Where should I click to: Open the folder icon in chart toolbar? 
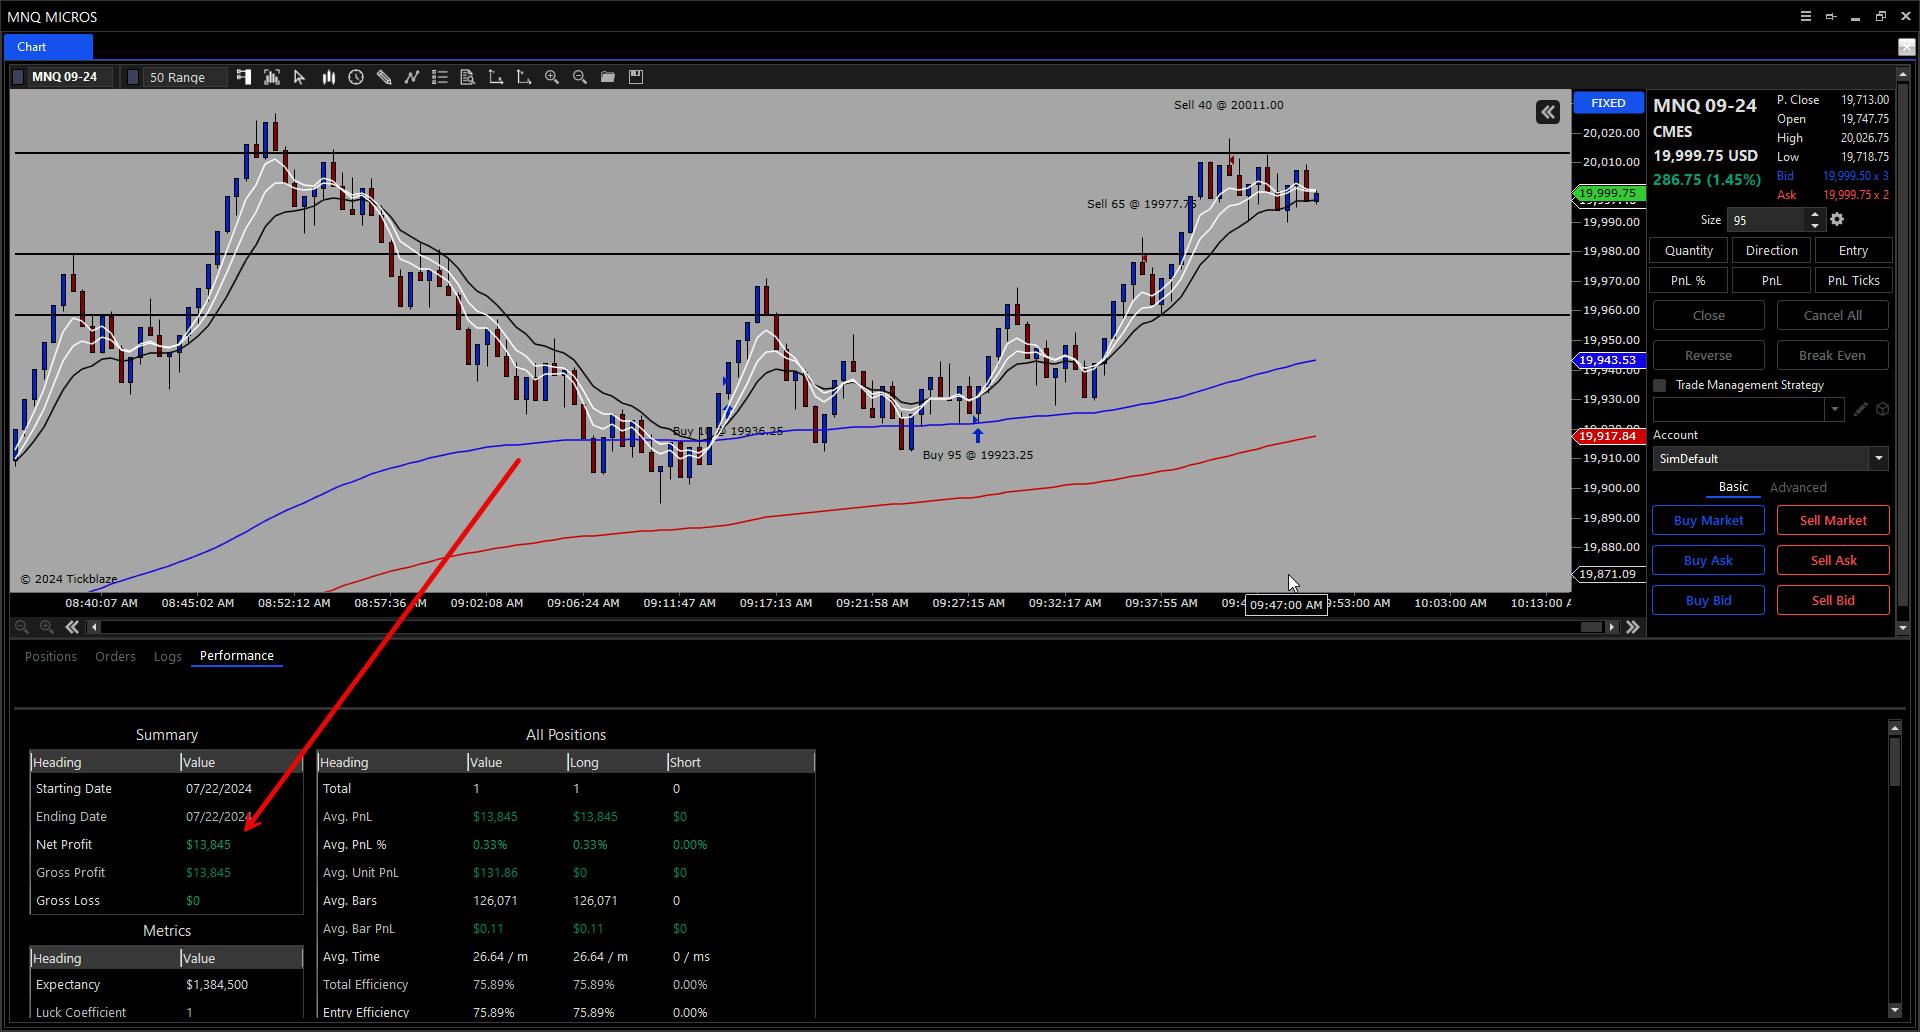tap(607, 77)
